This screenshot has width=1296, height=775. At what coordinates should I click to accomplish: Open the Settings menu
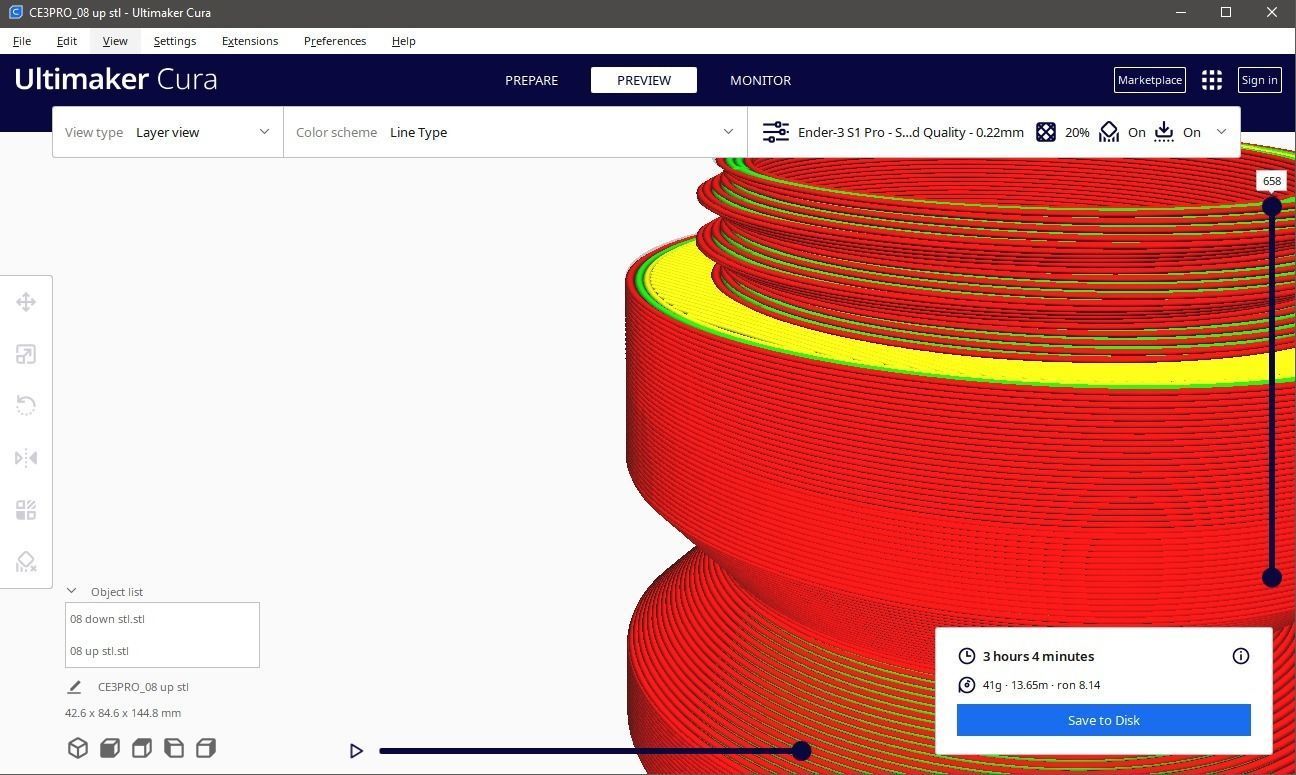(175, 41)
